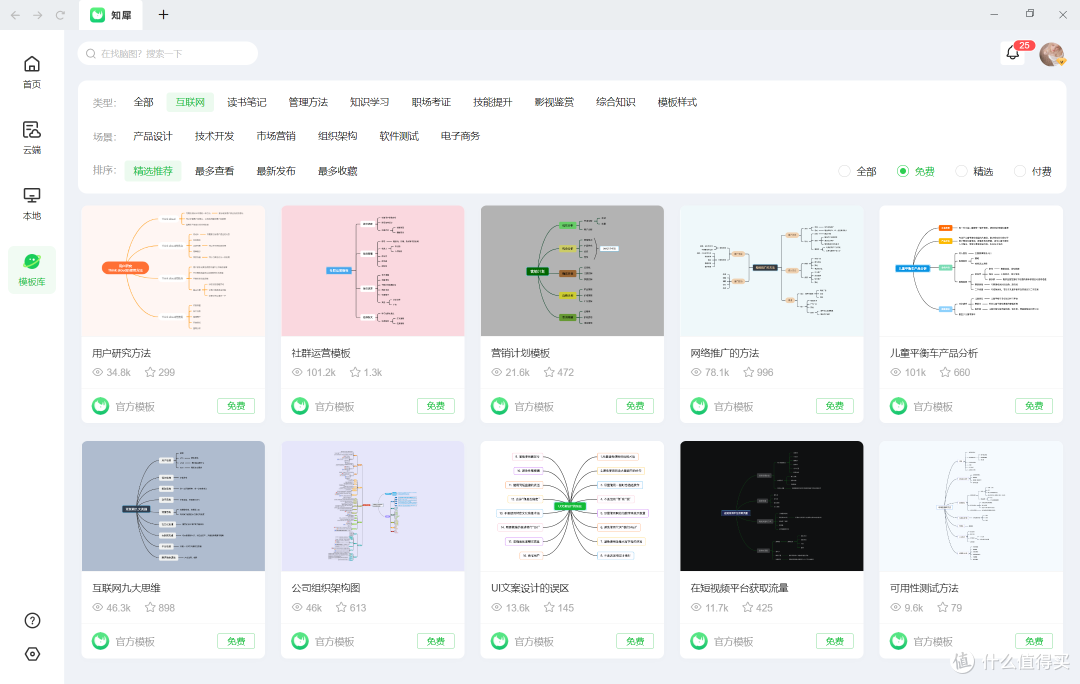Click star icon on 用户研究方法 card
The width and height of the screenshot is (1080, 684).
pyautogui.click(x=149, y=372)
